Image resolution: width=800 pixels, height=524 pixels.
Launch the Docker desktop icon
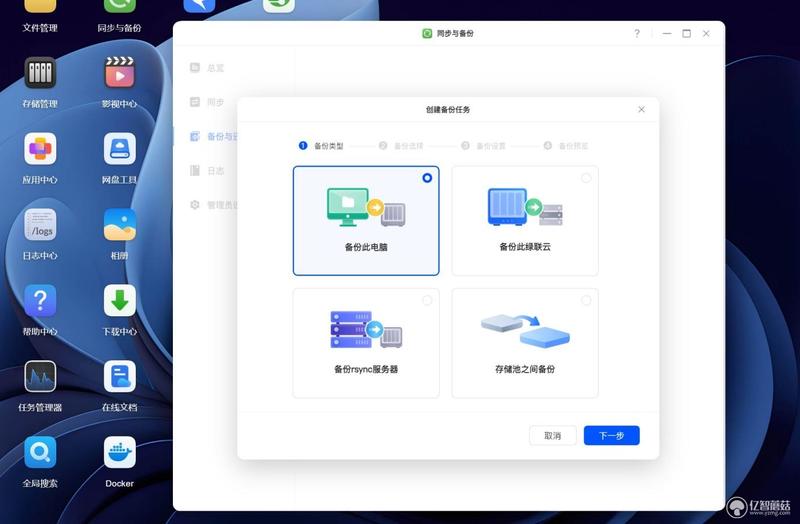pos(119,452)
